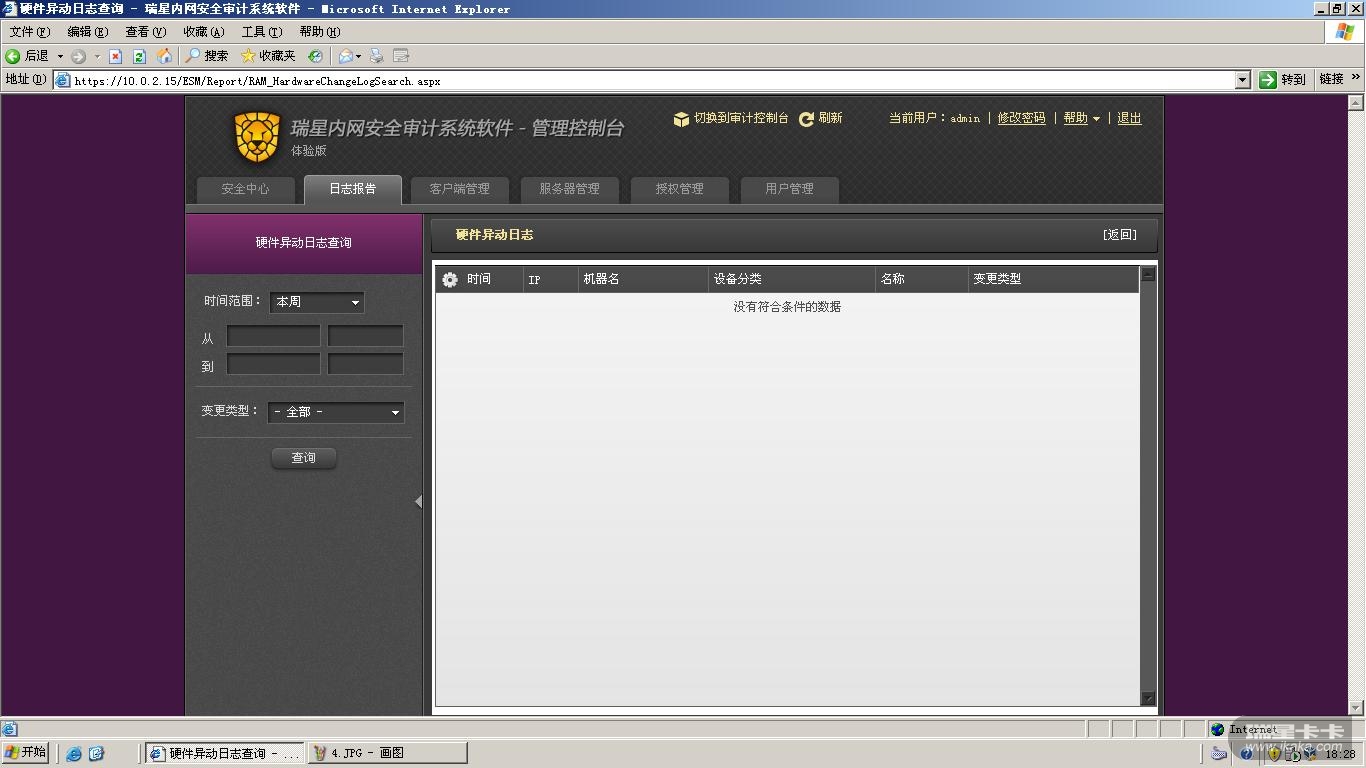Click the first 从 start date field
The image size is (1366, 768).
click(x=273, y=337)
